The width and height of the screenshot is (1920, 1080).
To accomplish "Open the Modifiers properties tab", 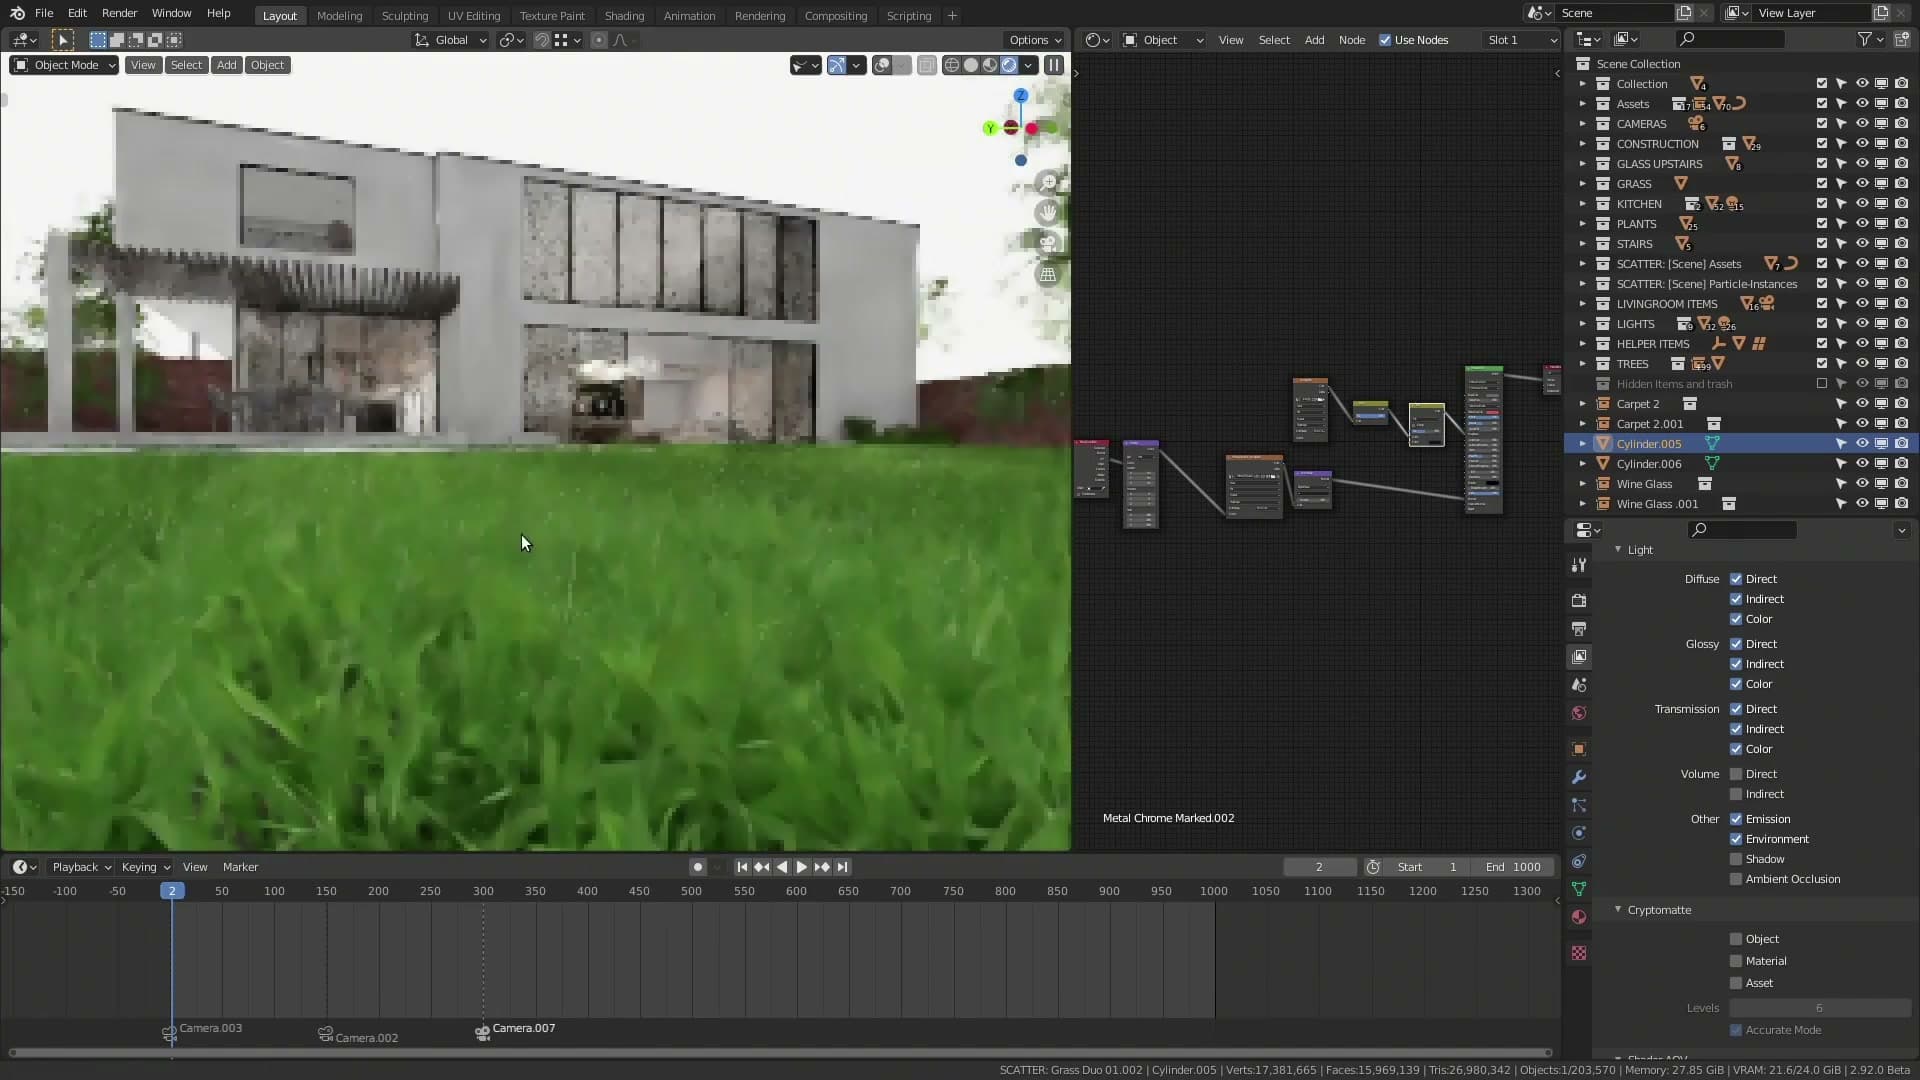I will pyautogui.click(x=1579, y=777).
